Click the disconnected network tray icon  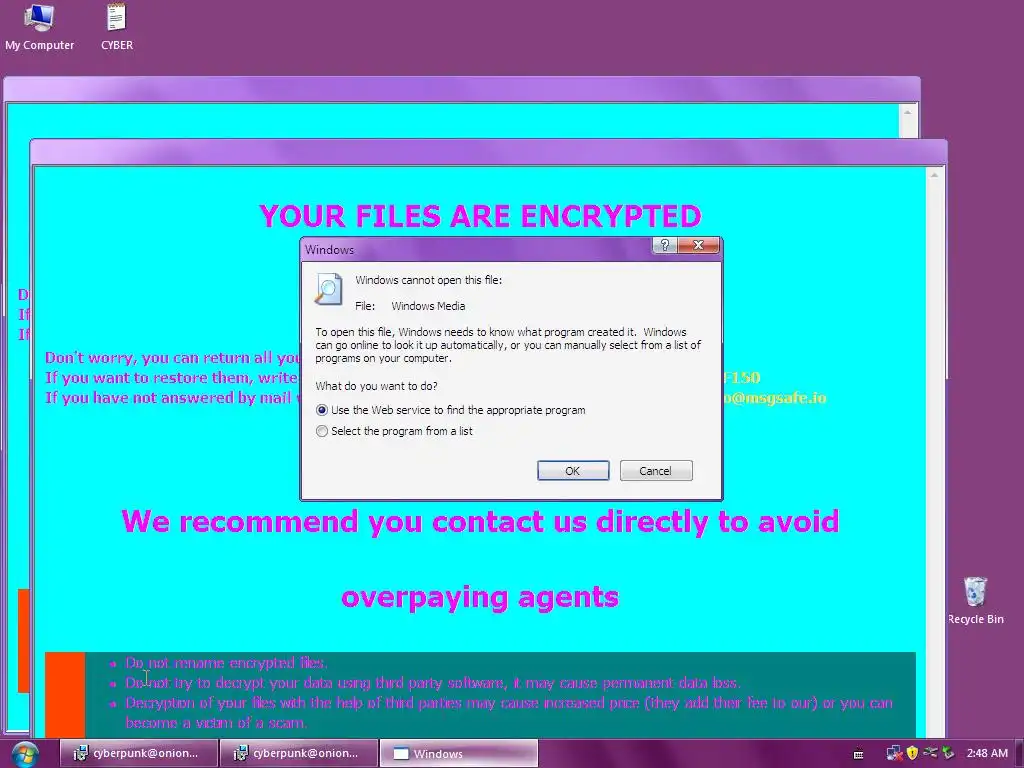[x=894, y=754]
